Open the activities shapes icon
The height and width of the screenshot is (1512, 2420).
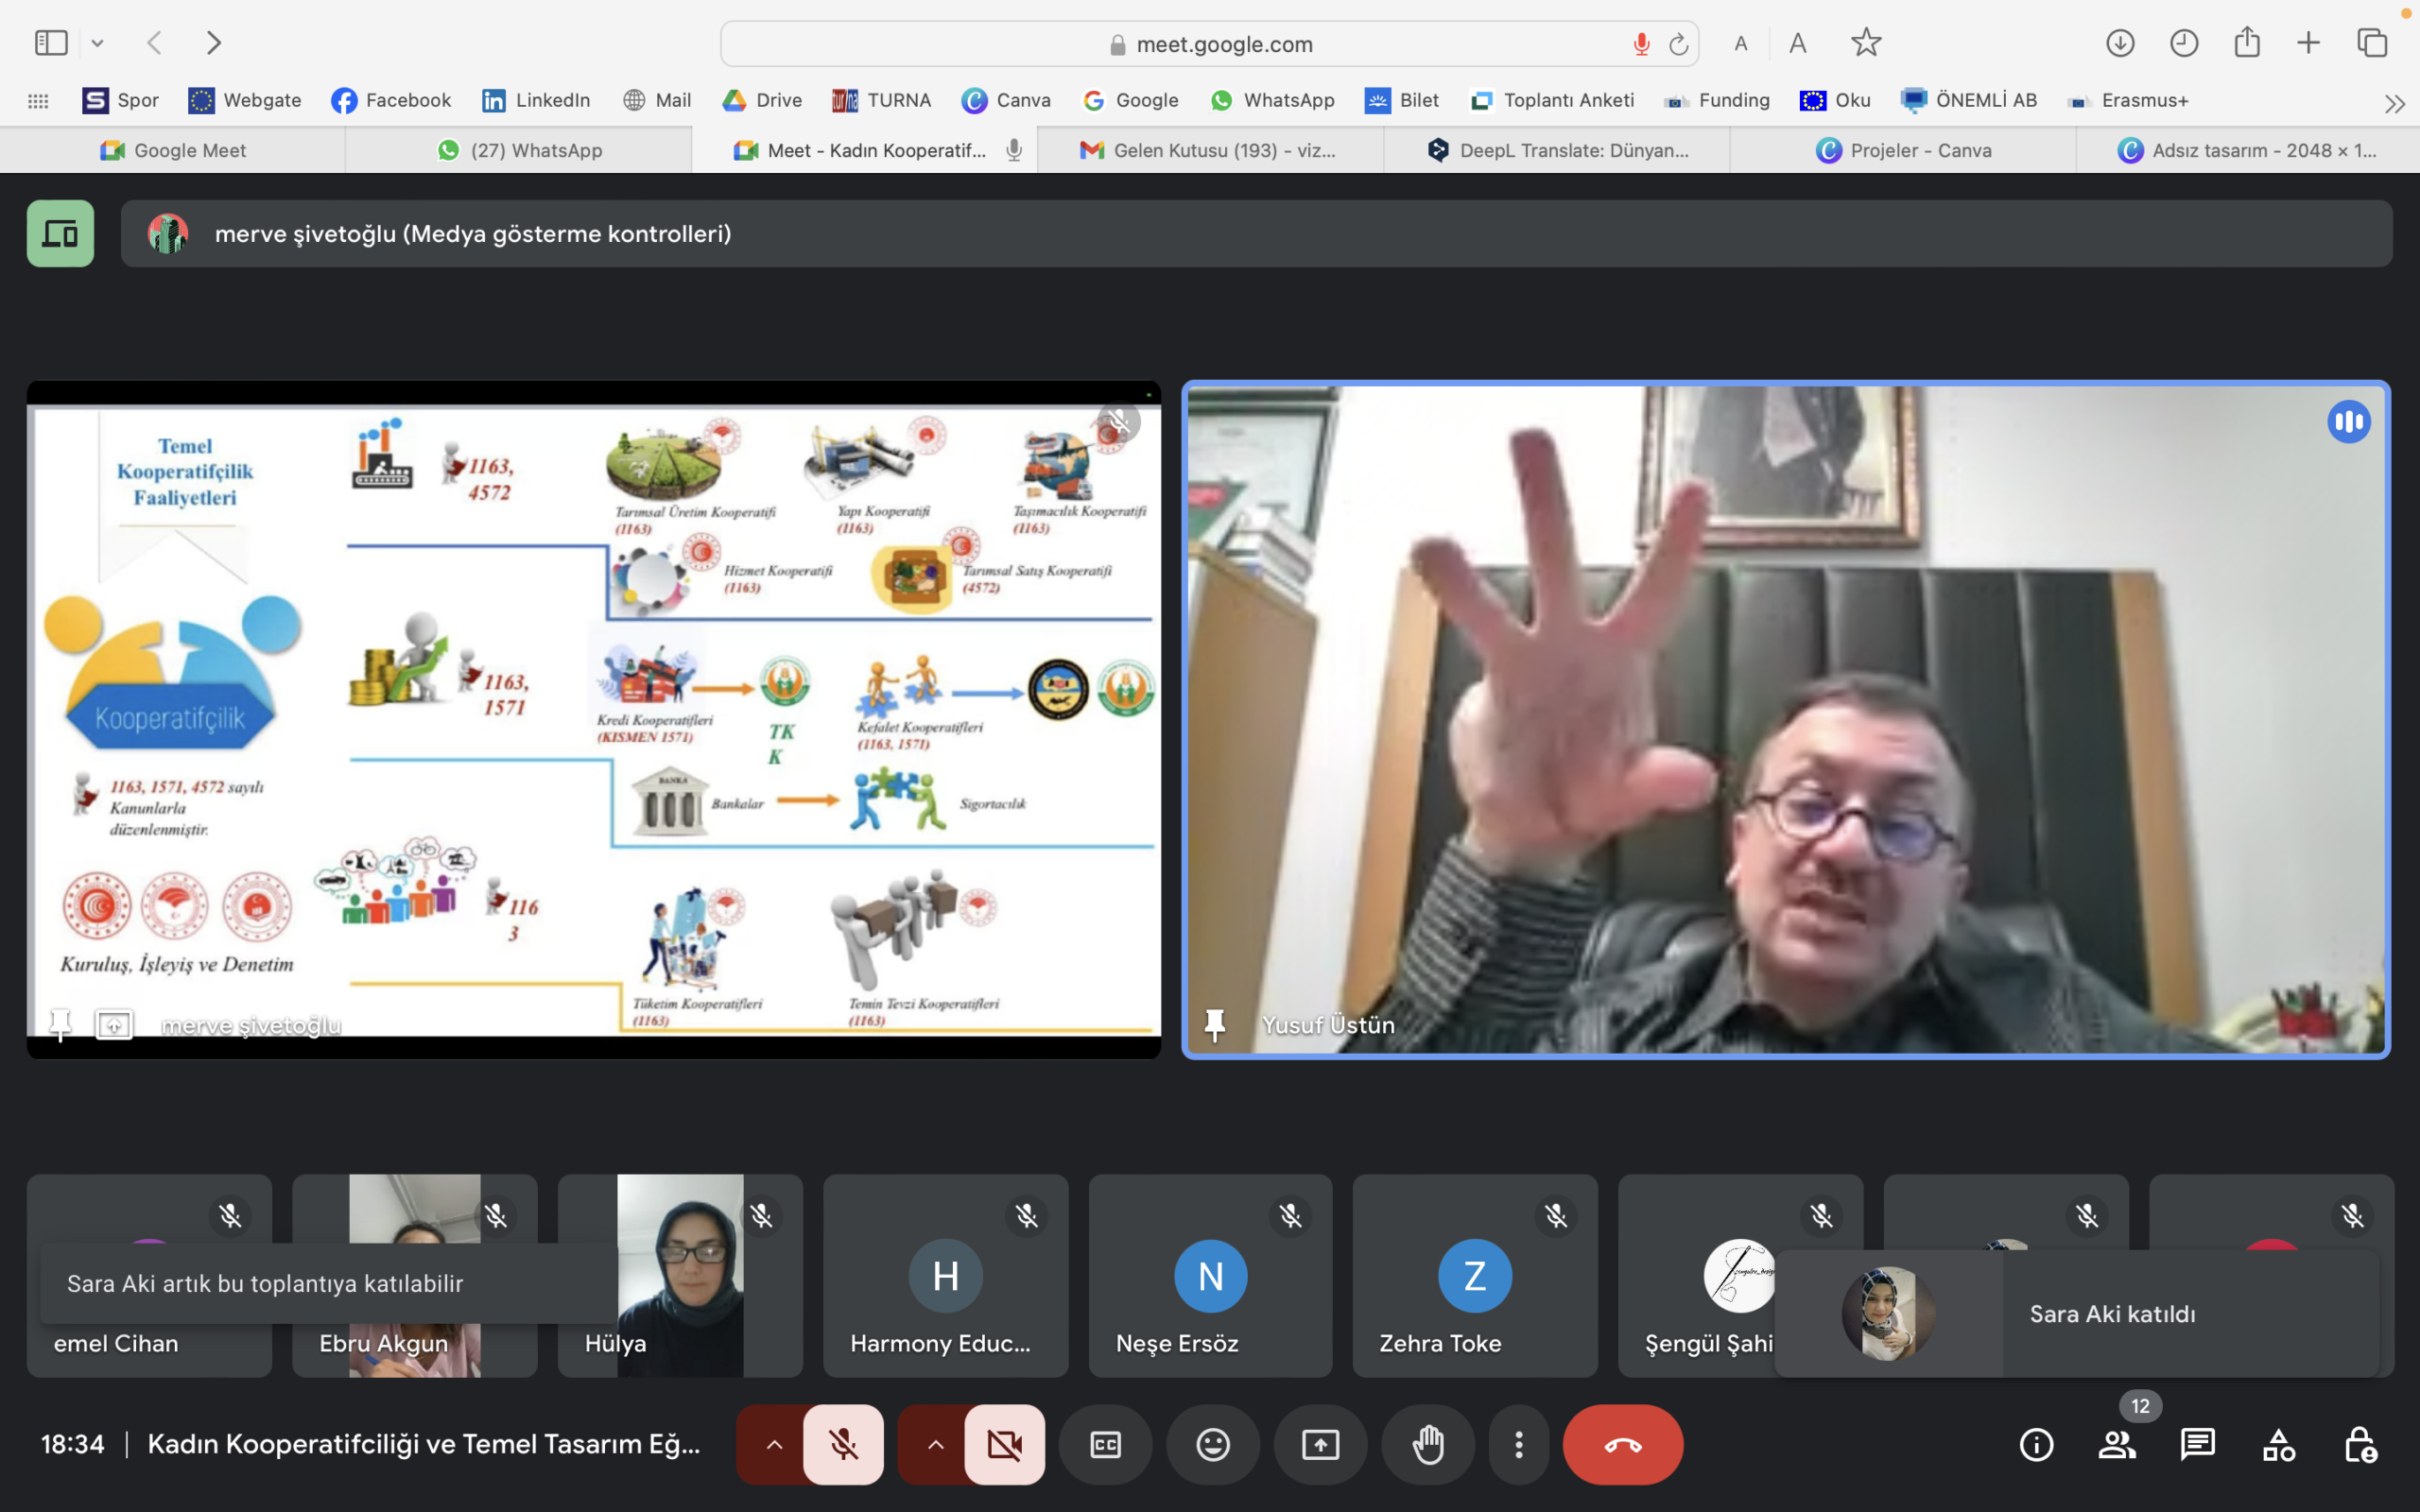(2279, 1444)
